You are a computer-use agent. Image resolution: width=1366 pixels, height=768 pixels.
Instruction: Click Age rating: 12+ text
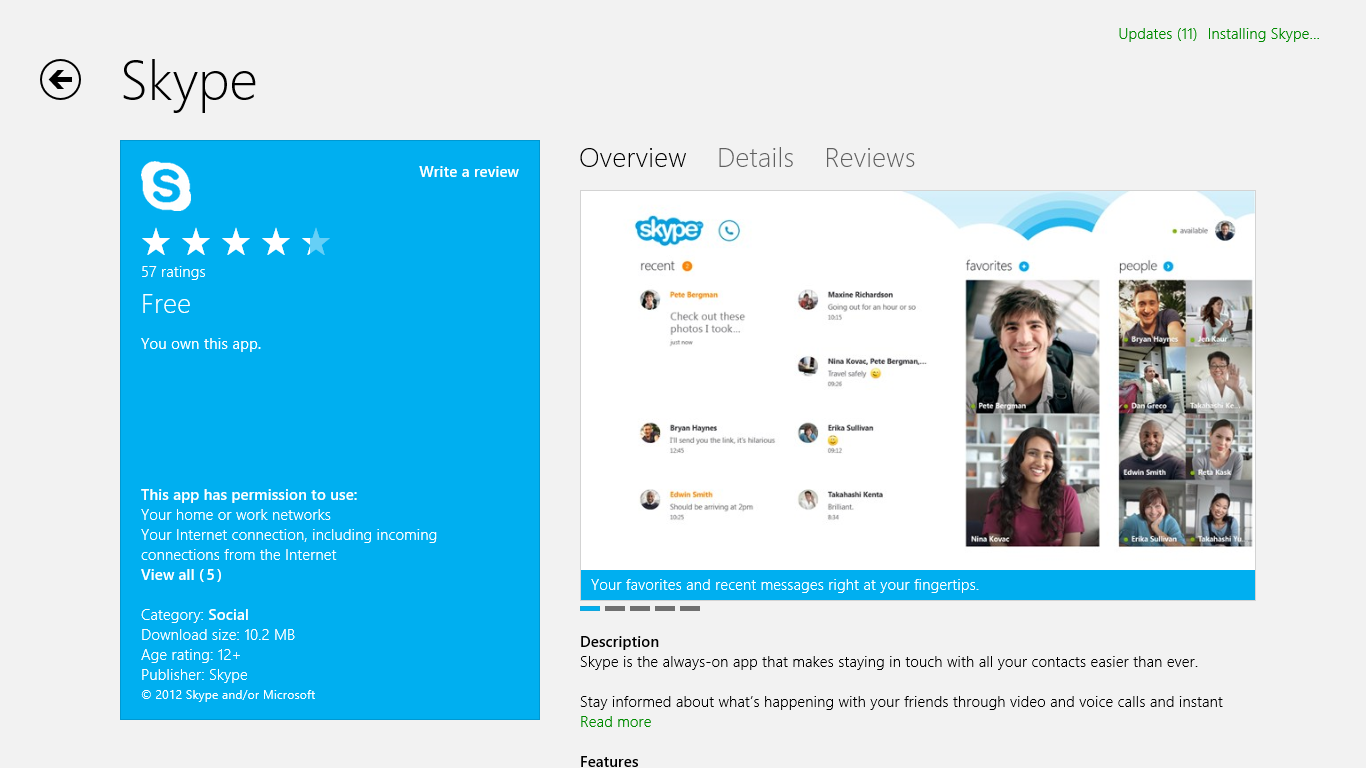coord(191,655)
